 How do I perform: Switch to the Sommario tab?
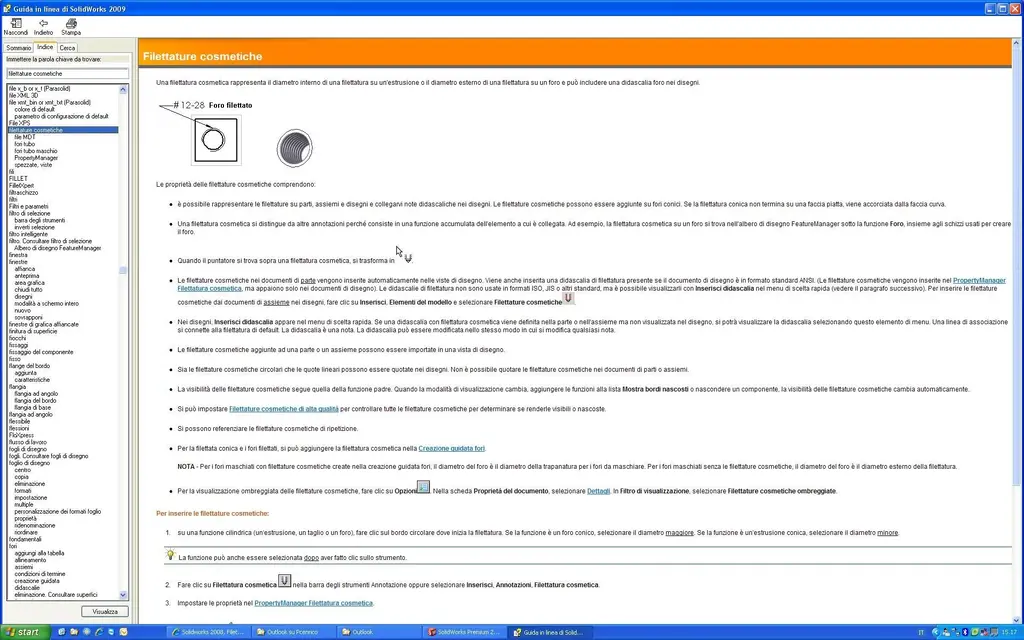tap(18, 47)
